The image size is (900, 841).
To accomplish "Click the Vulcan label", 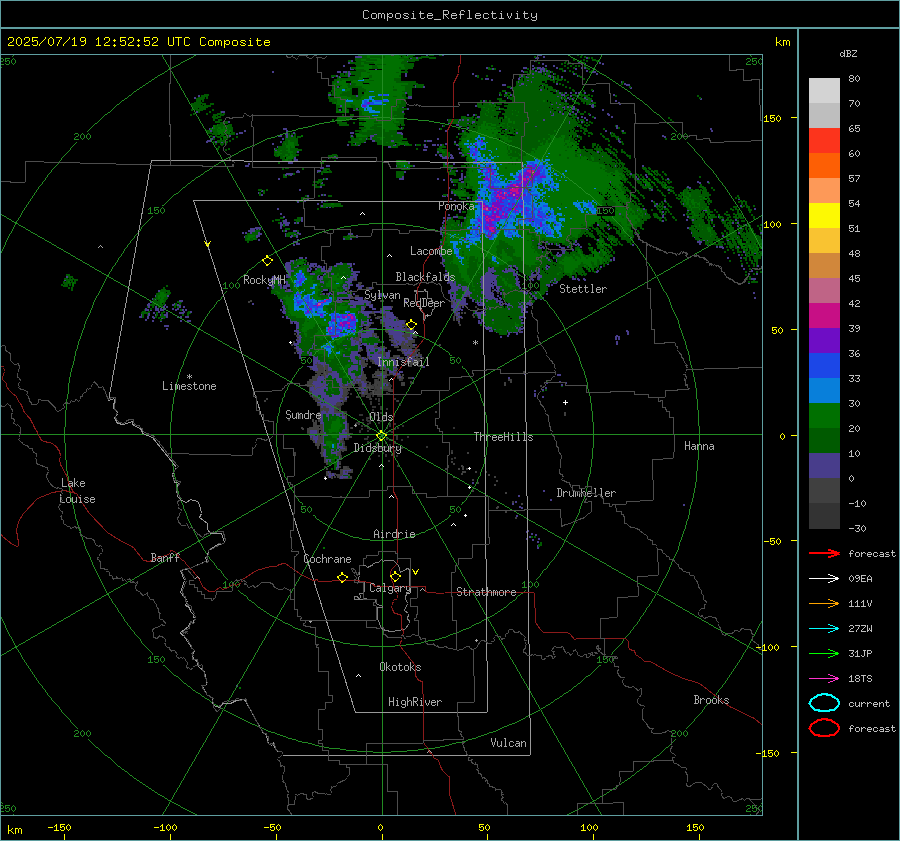I will (x=508, y=743).
